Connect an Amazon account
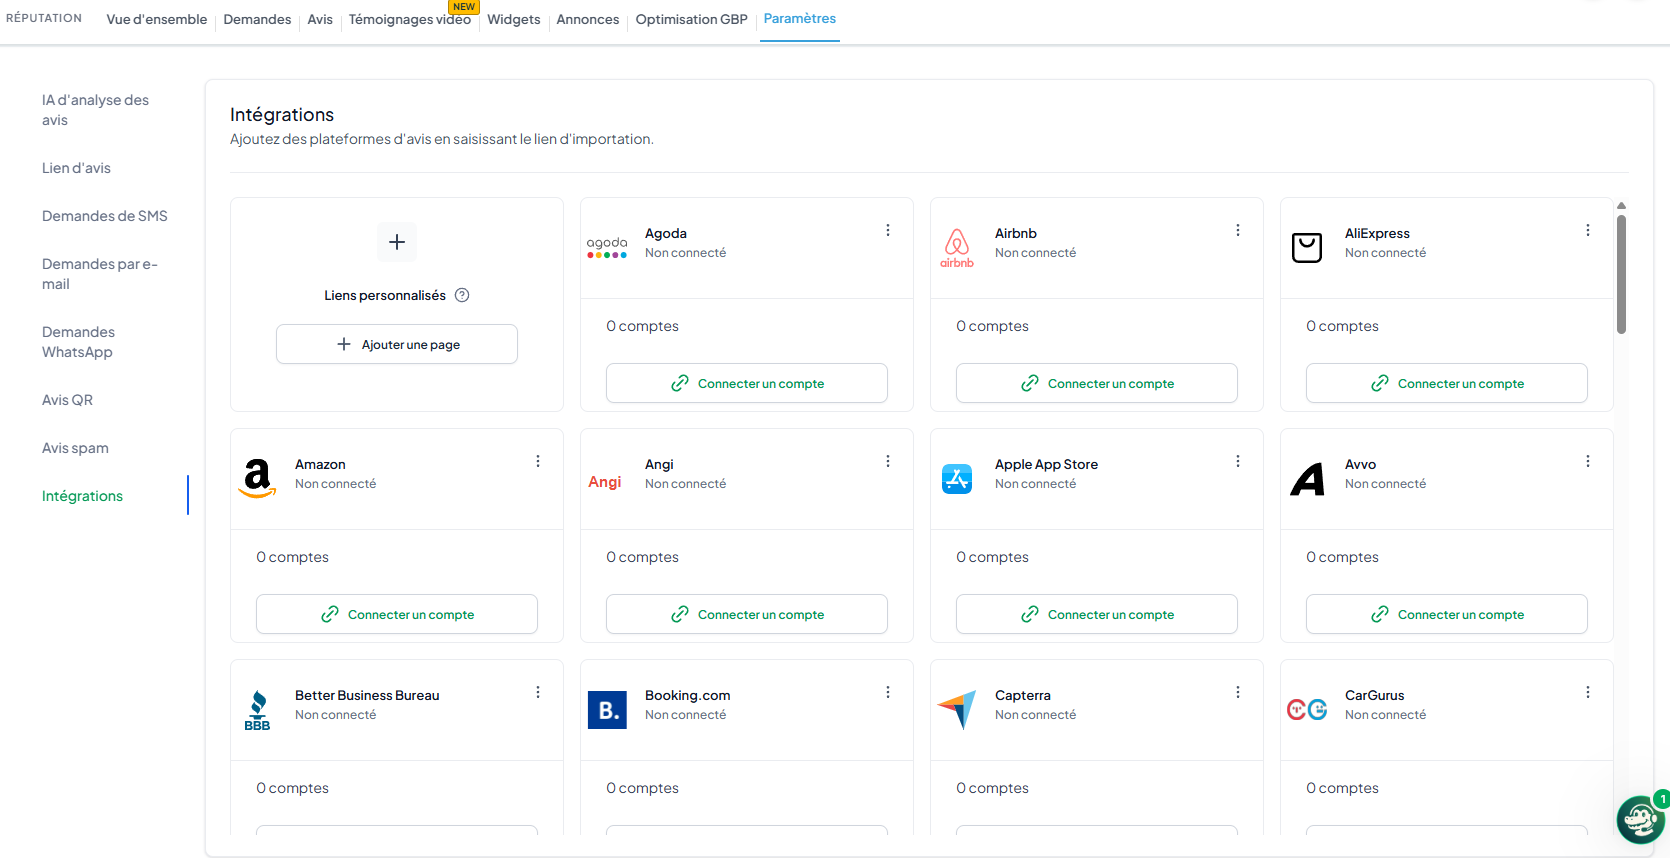Viewport: 1670px width, 858px height. pyautogui.click(x=397, y=614)
